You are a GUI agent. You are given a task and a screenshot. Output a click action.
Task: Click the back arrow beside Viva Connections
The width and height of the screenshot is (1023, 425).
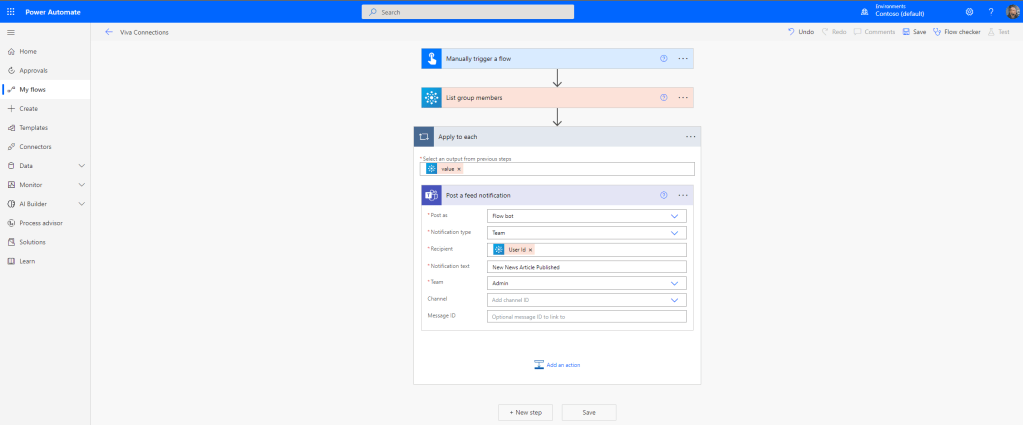coord(109,32)
